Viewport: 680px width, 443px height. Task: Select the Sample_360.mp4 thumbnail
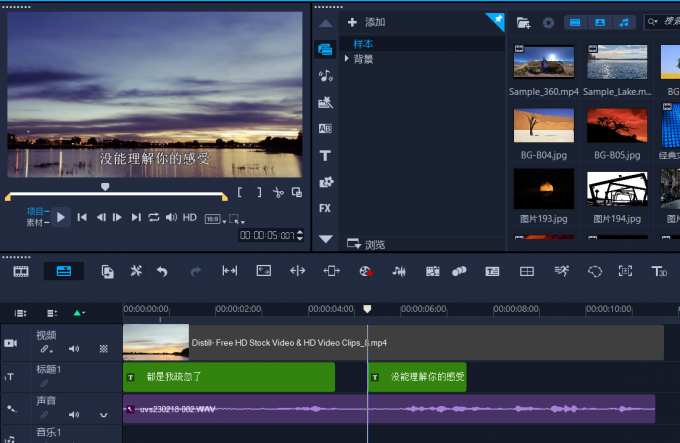(543, 62)
